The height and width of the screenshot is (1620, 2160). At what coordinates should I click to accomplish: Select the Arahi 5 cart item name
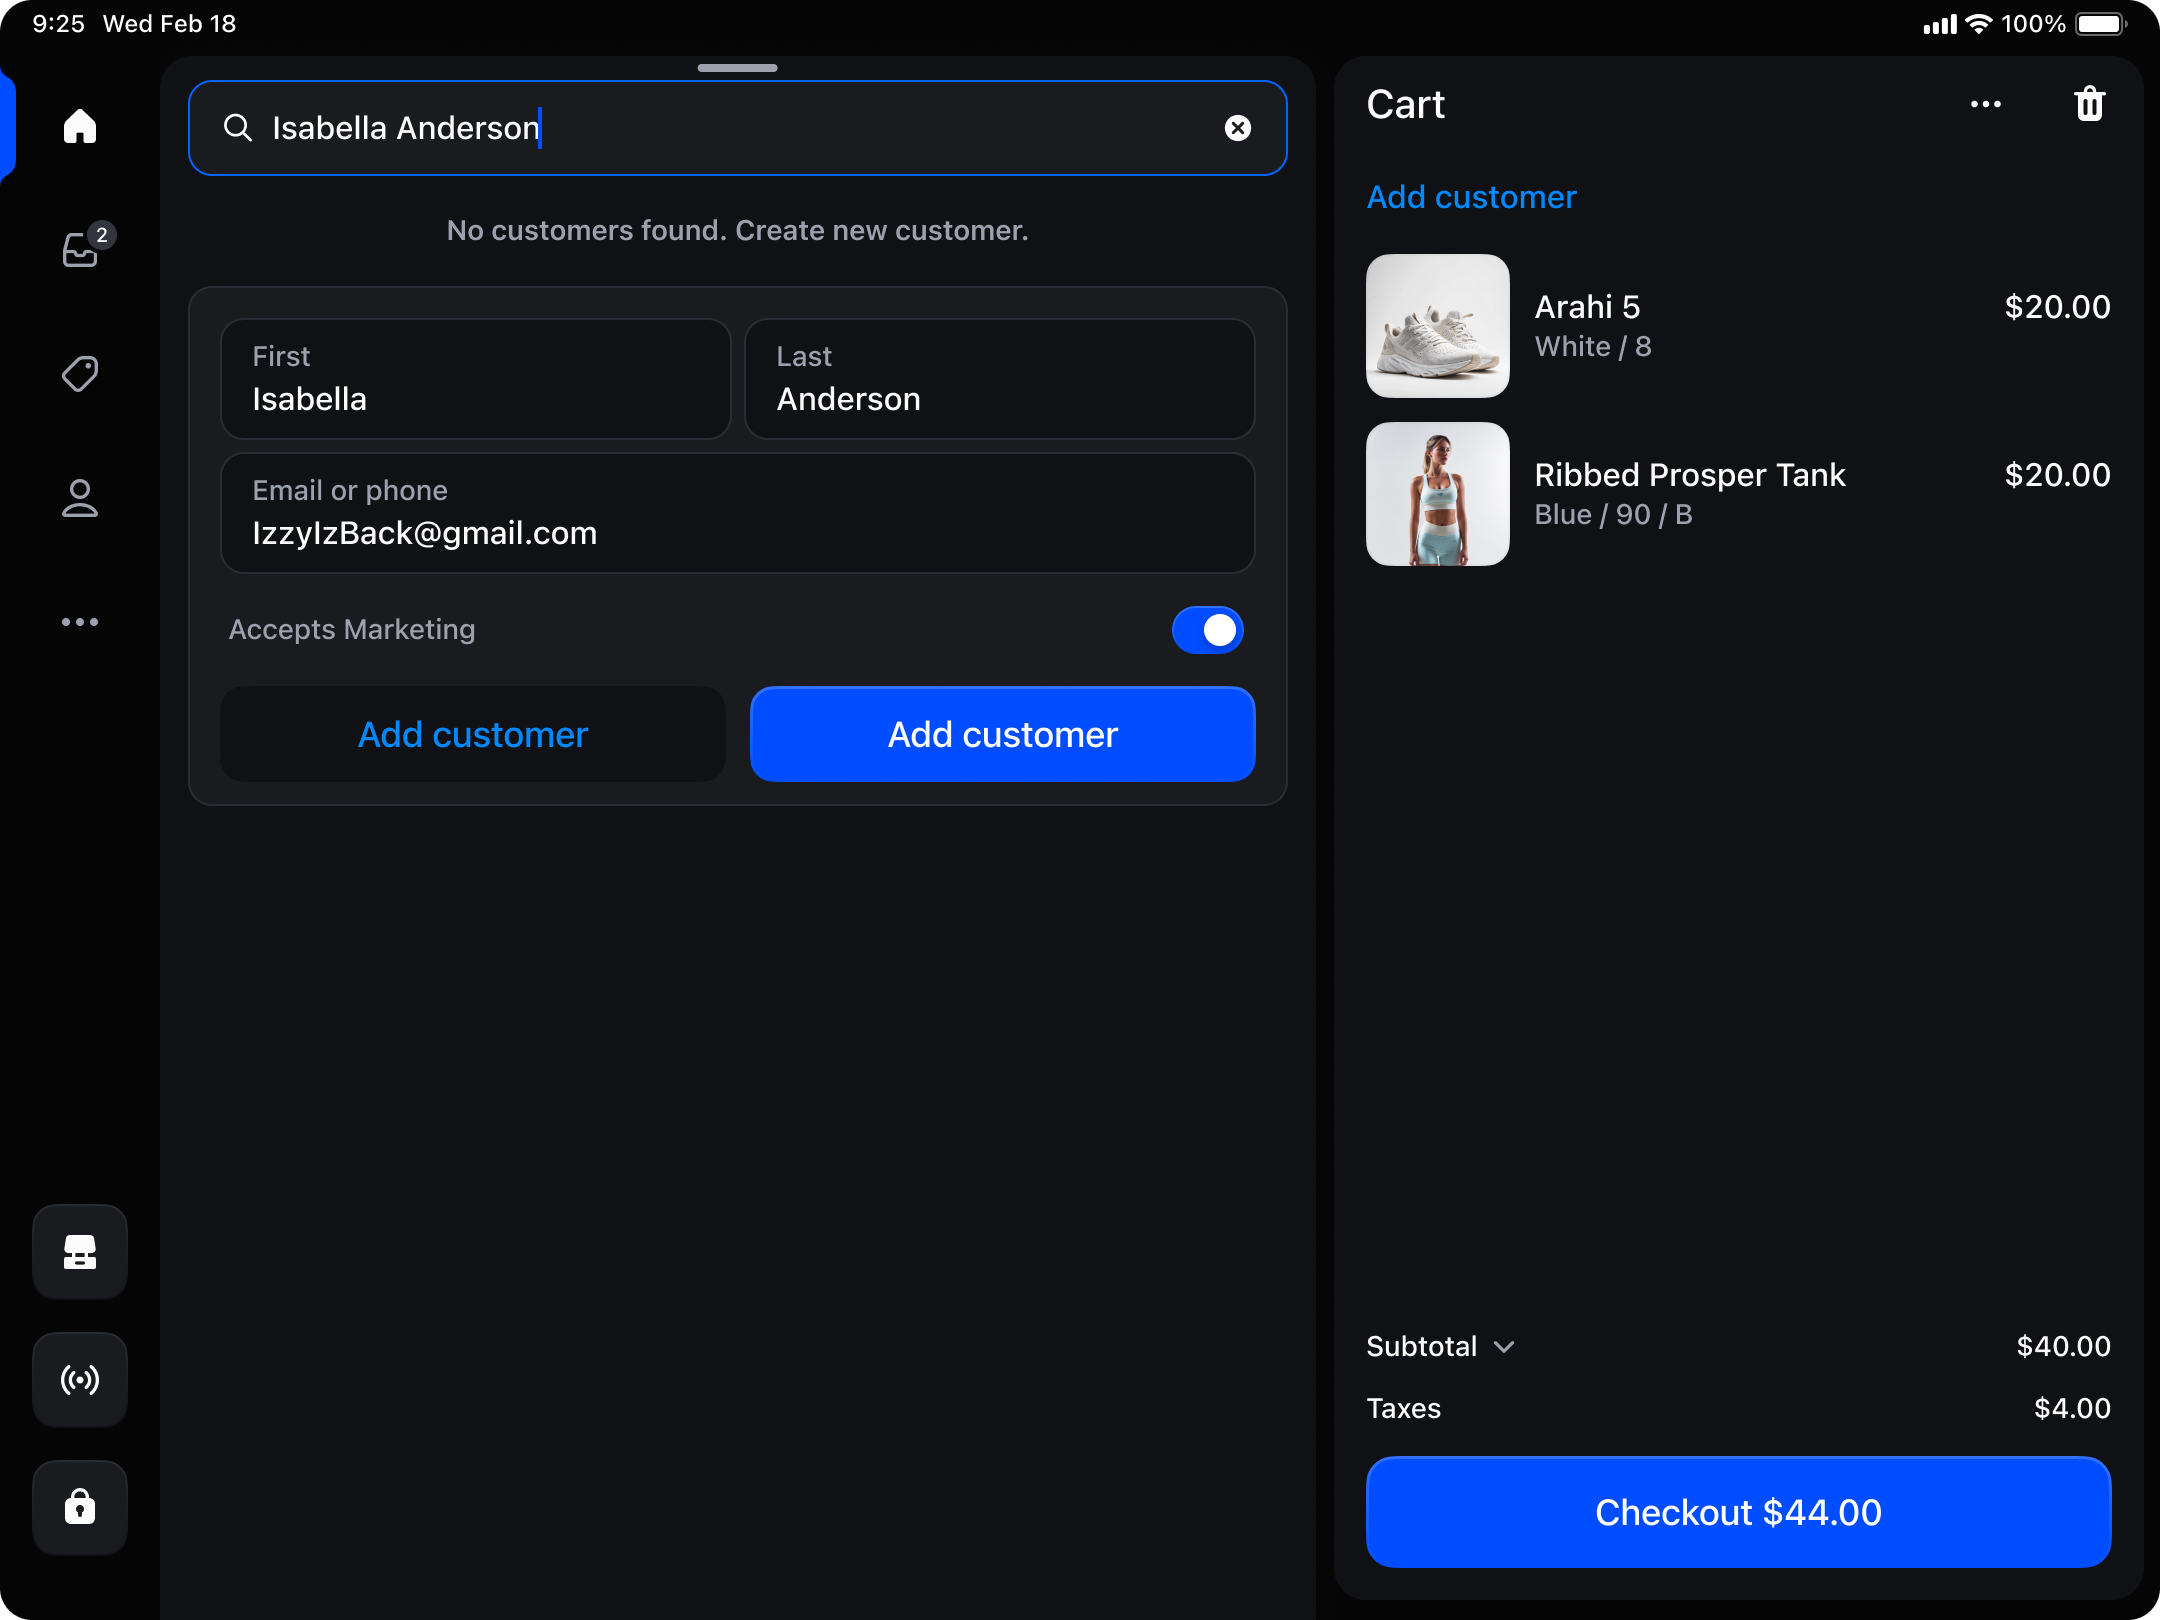tap(1588, 306)
